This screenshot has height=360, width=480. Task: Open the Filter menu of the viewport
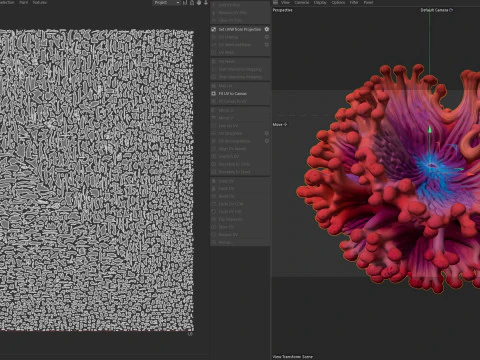click(x=354, y=2)
